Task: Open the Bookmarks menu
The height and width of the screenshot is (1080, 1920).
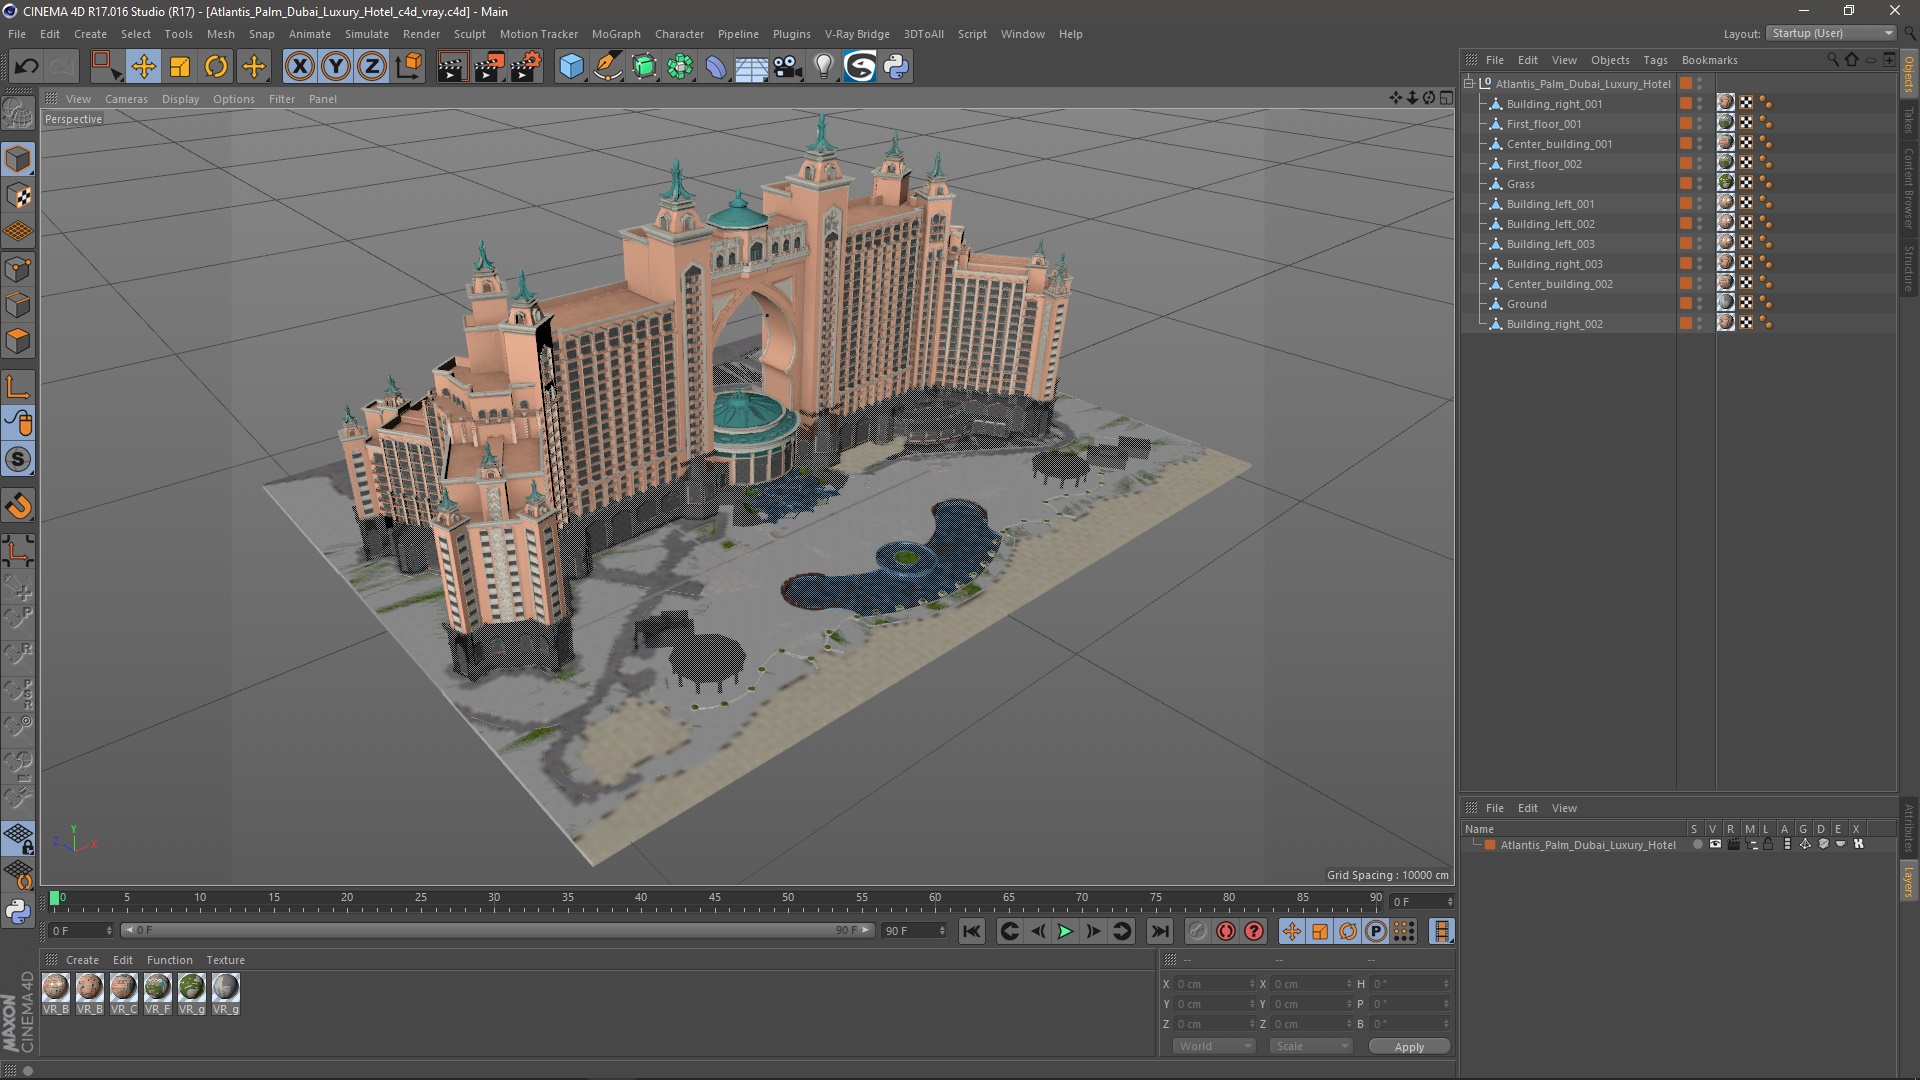Action: 1709,60
